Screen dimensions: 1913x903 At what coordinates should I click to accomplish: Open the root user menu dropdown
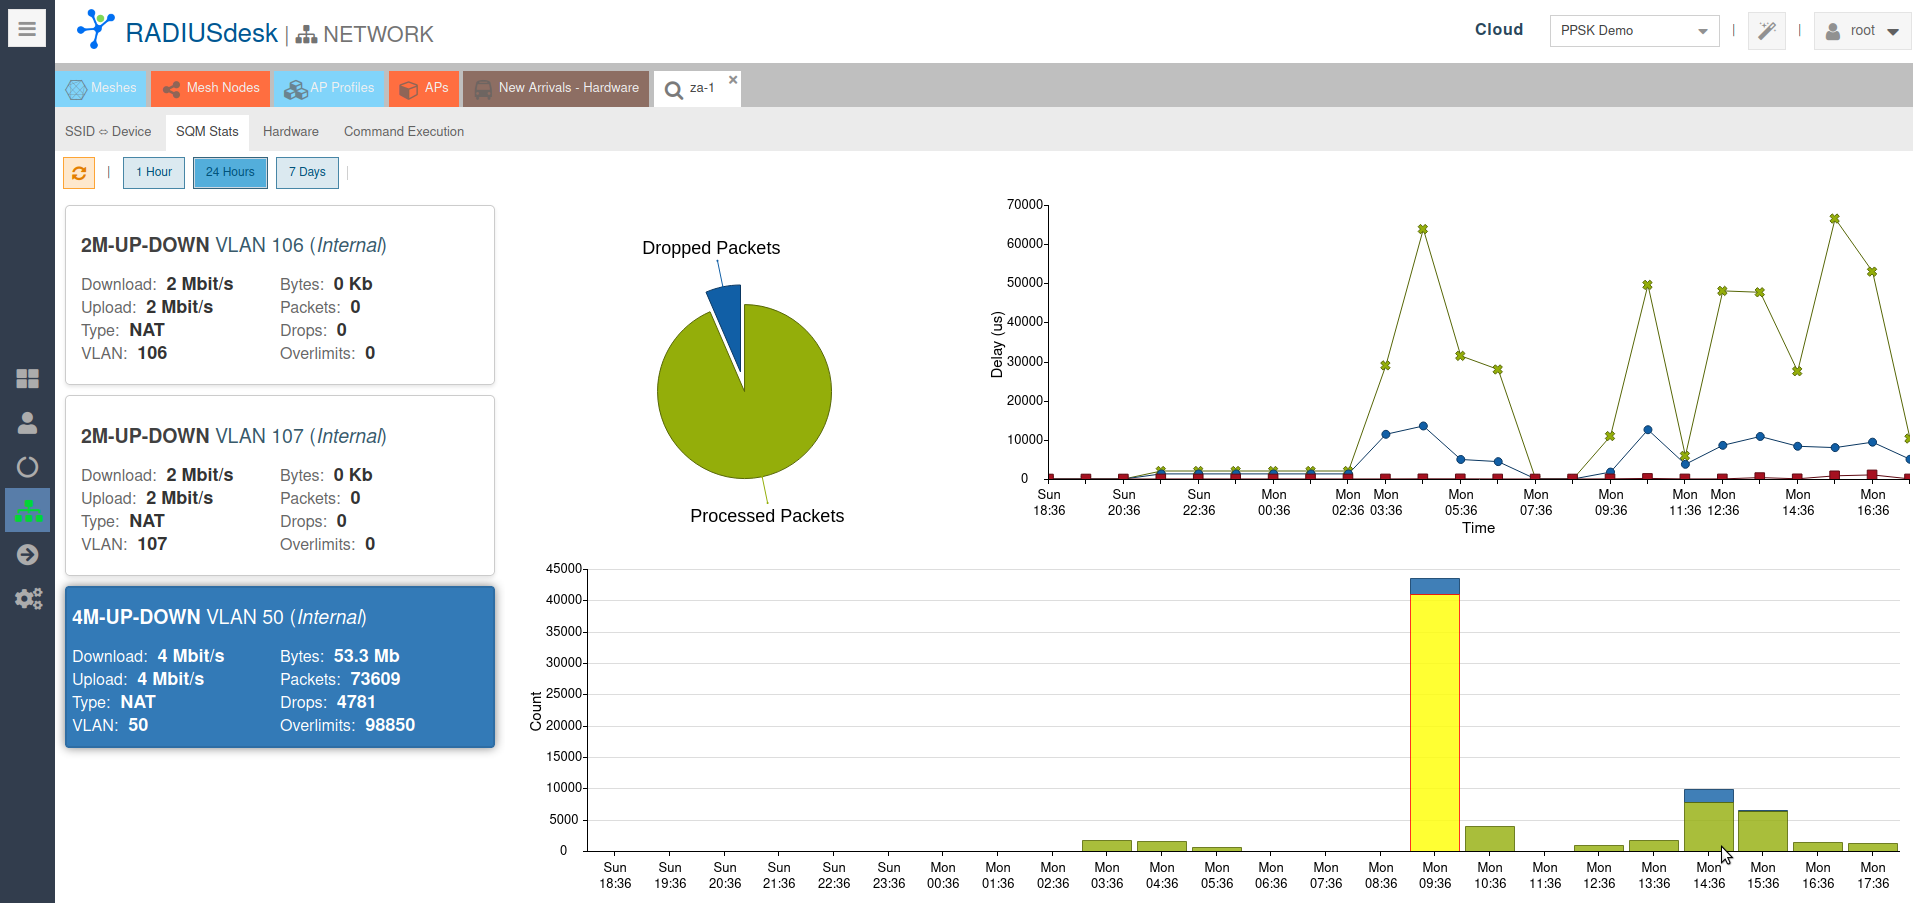[x=1862, y=31]
